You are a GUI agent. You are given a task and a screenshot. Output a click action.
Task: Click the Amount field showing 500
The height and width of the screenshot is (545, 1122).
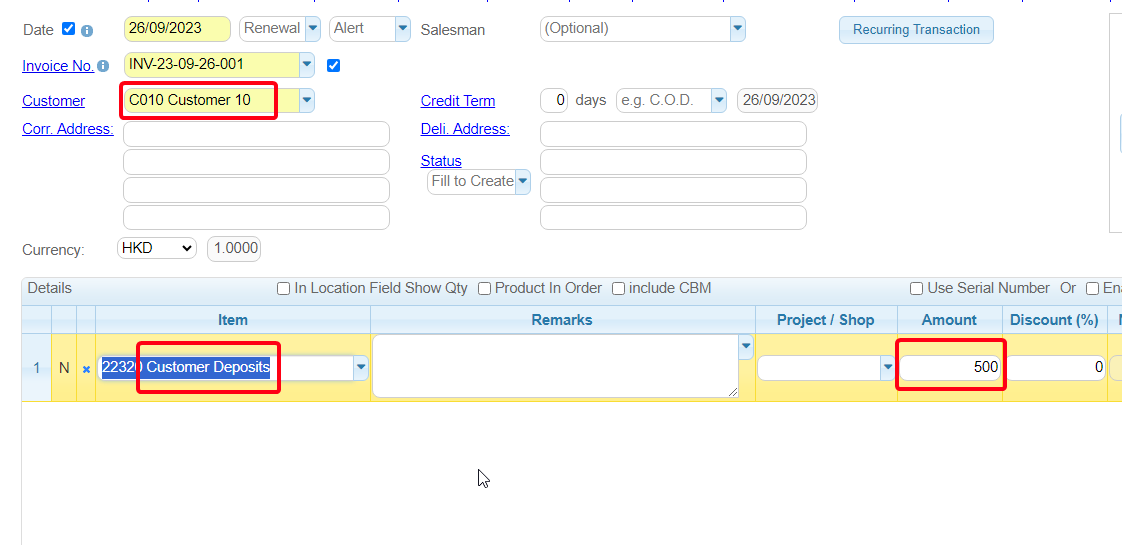950,367
